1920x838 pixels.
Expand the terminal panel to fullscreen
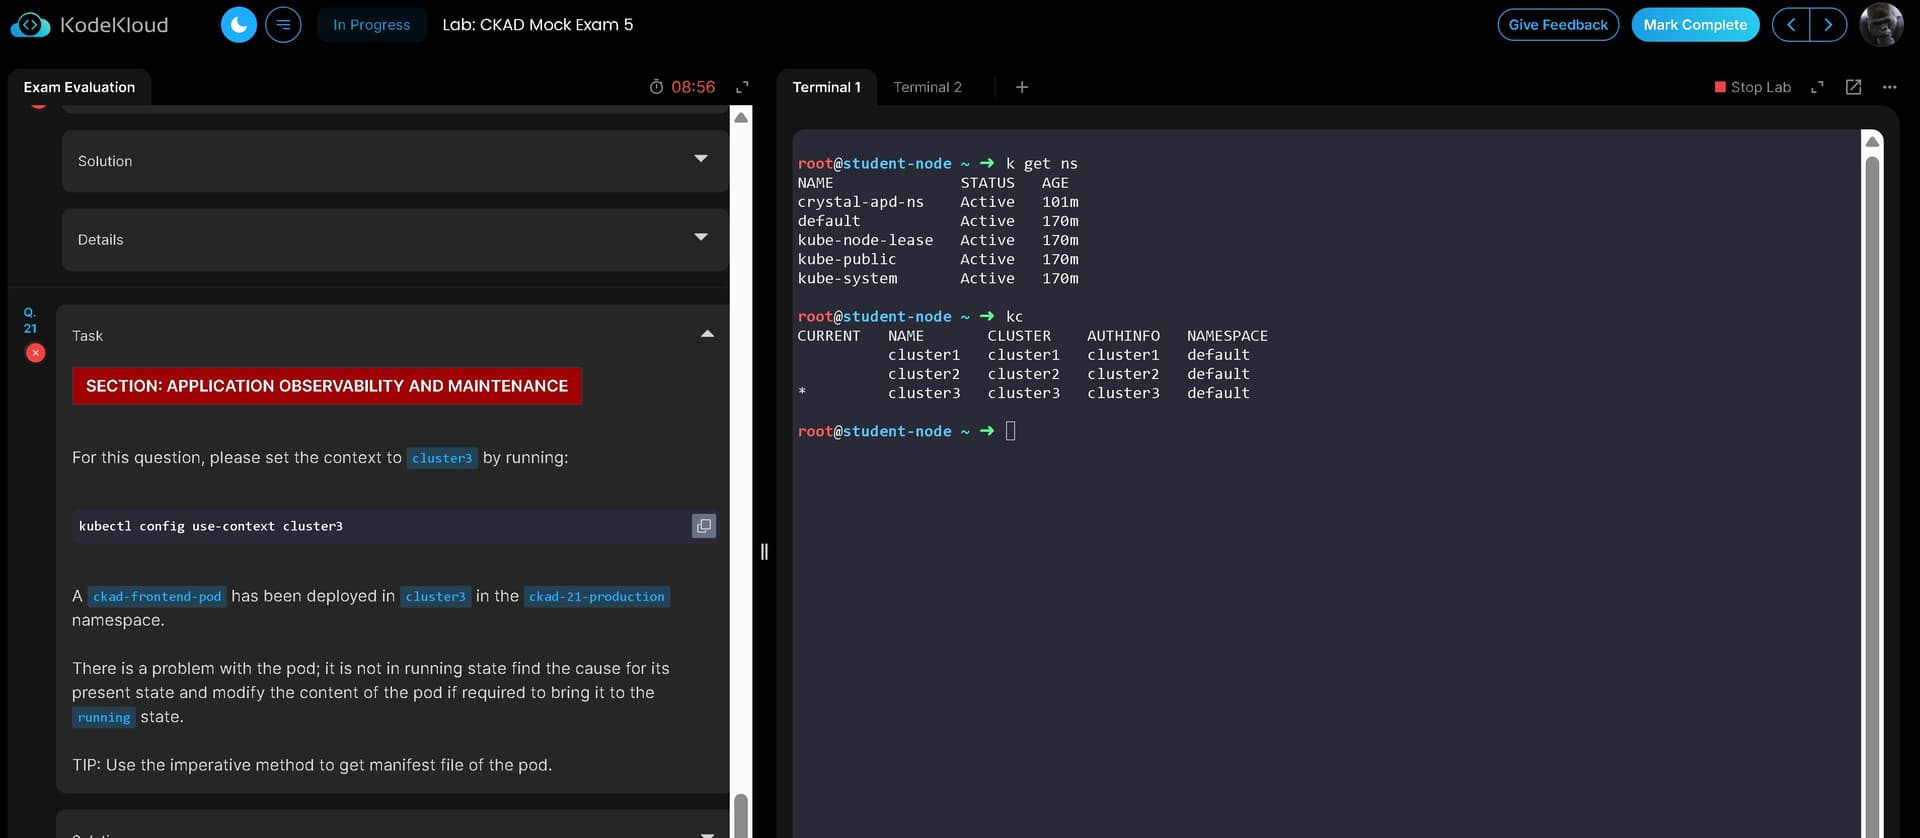click(1817, 87)
